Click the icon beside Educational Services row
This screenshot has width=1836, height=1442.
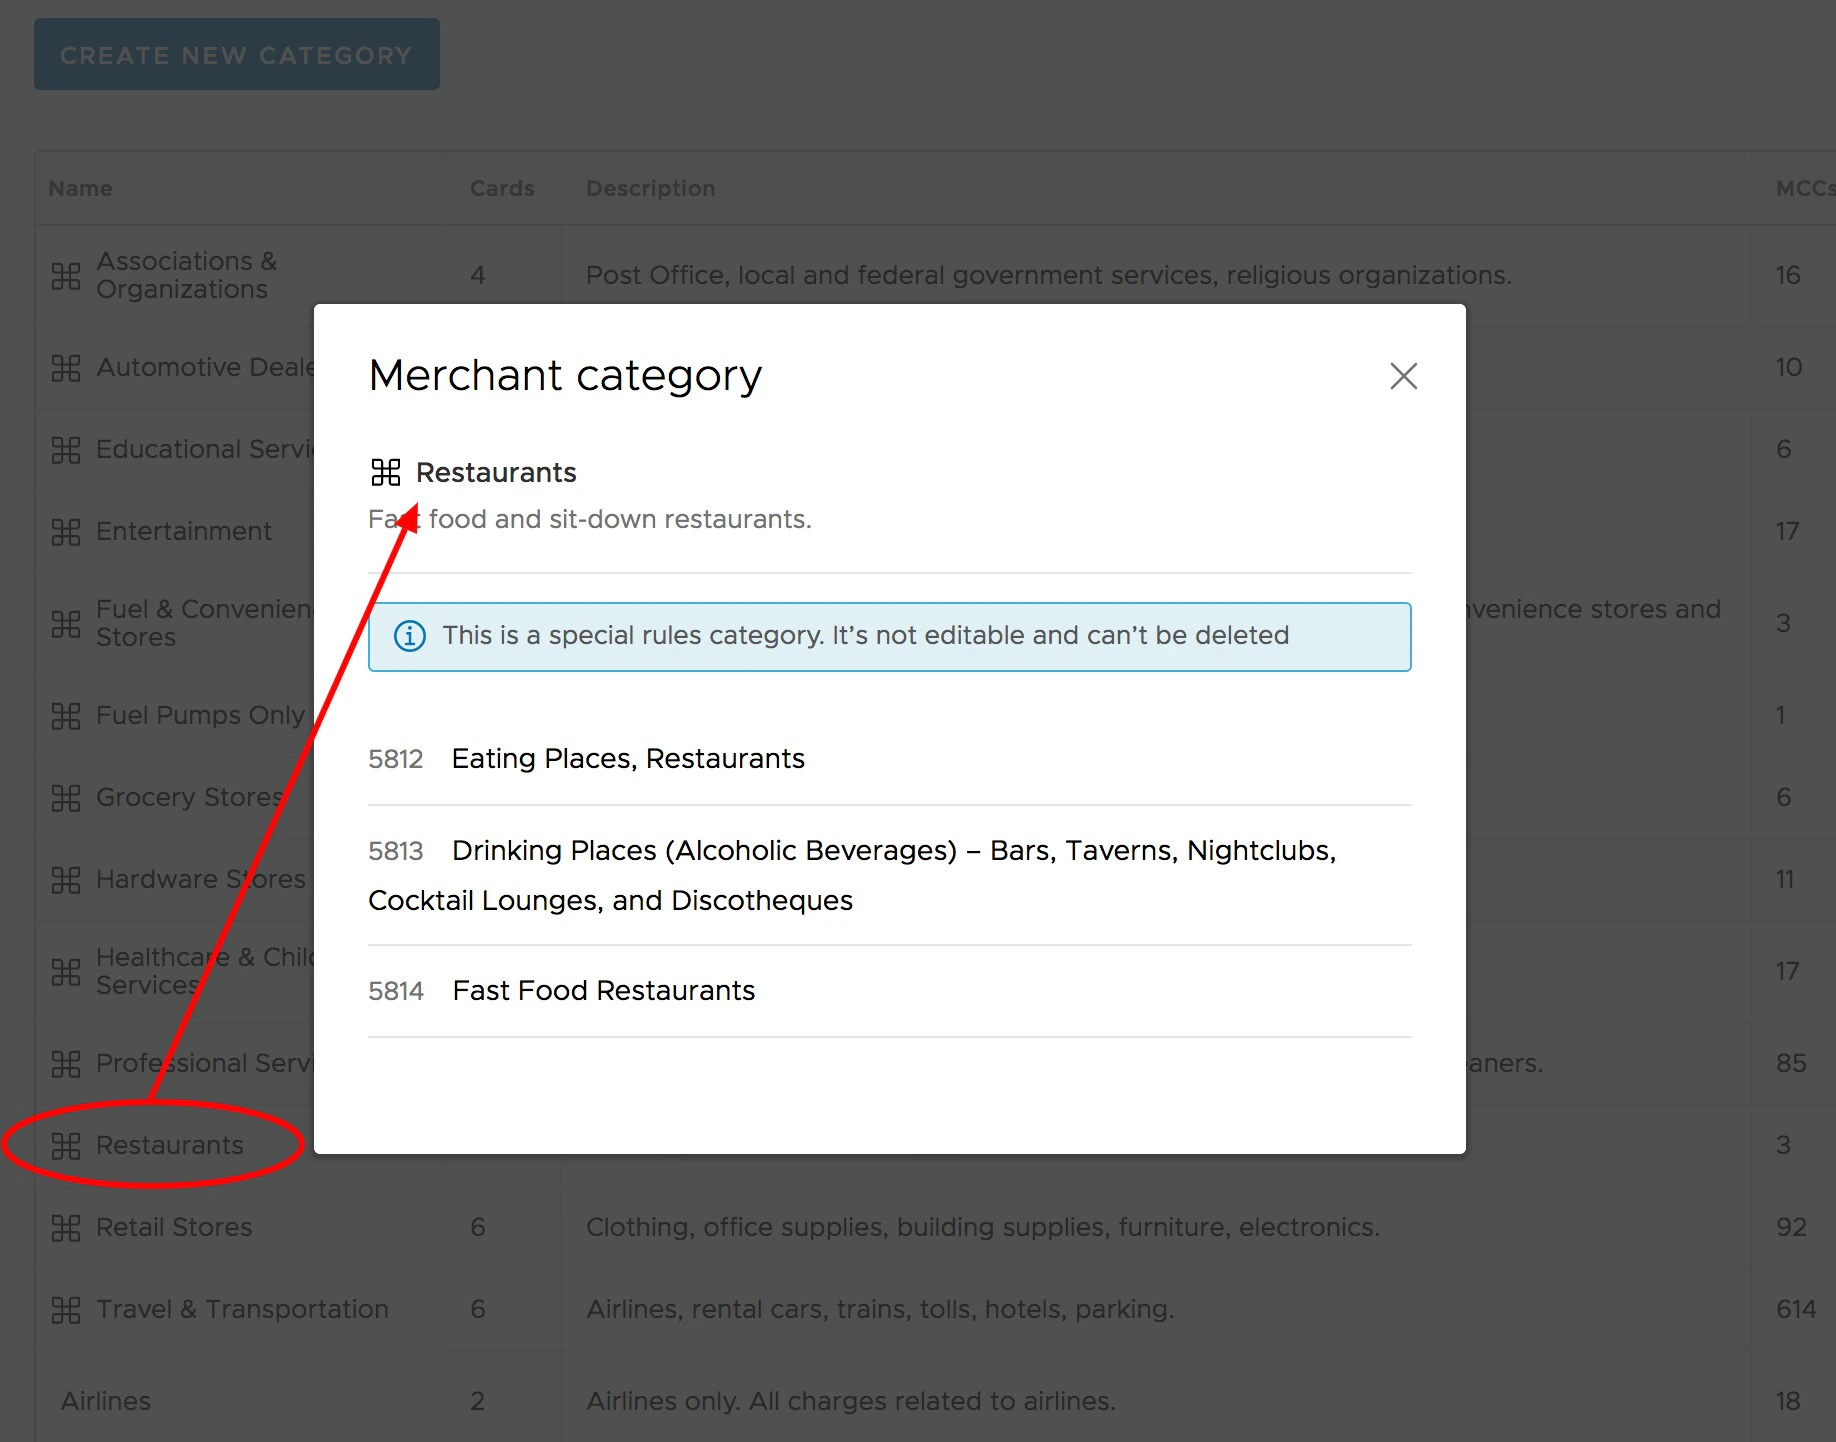66,449
